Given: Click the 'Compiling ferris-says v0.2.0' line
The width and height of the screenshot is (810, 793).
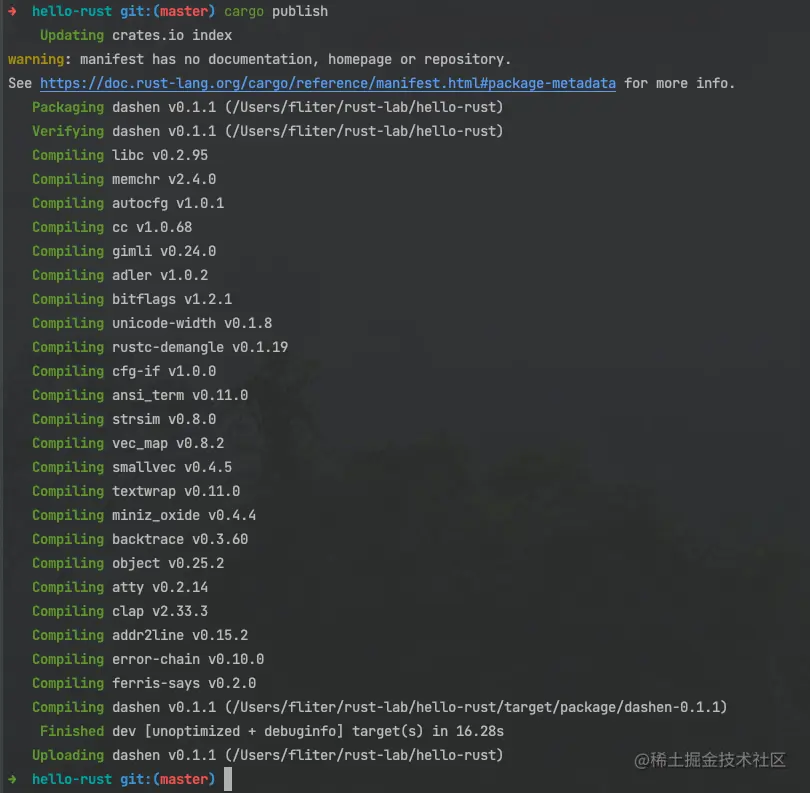Looking at the screenshot, I should click(x=144, y=683).
